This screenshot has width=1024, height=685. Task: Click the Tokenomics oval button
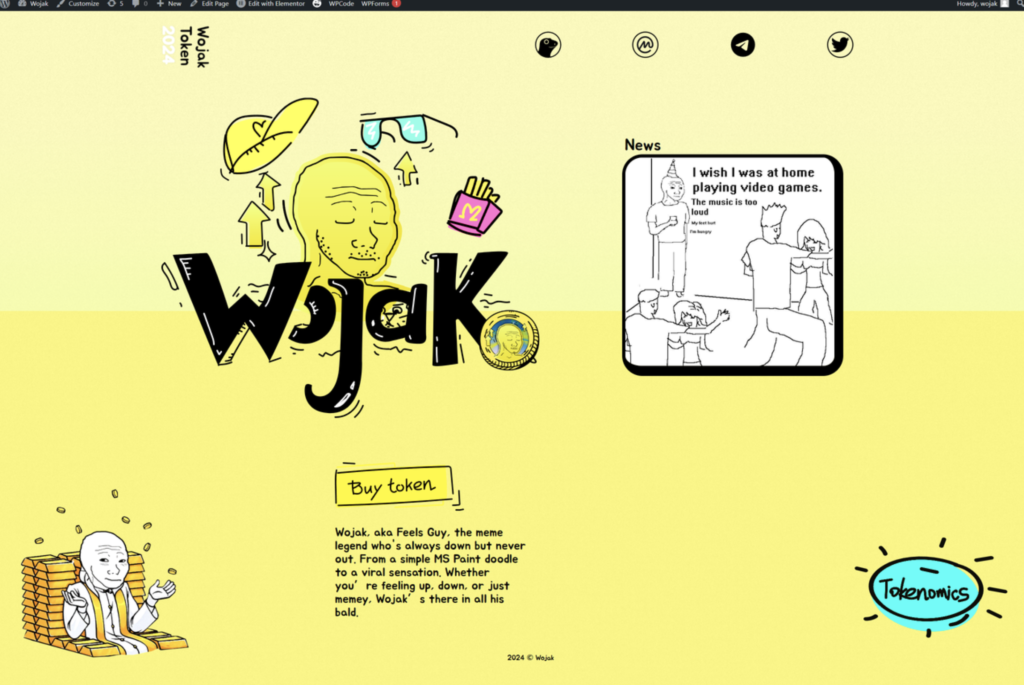click(924, 591)
